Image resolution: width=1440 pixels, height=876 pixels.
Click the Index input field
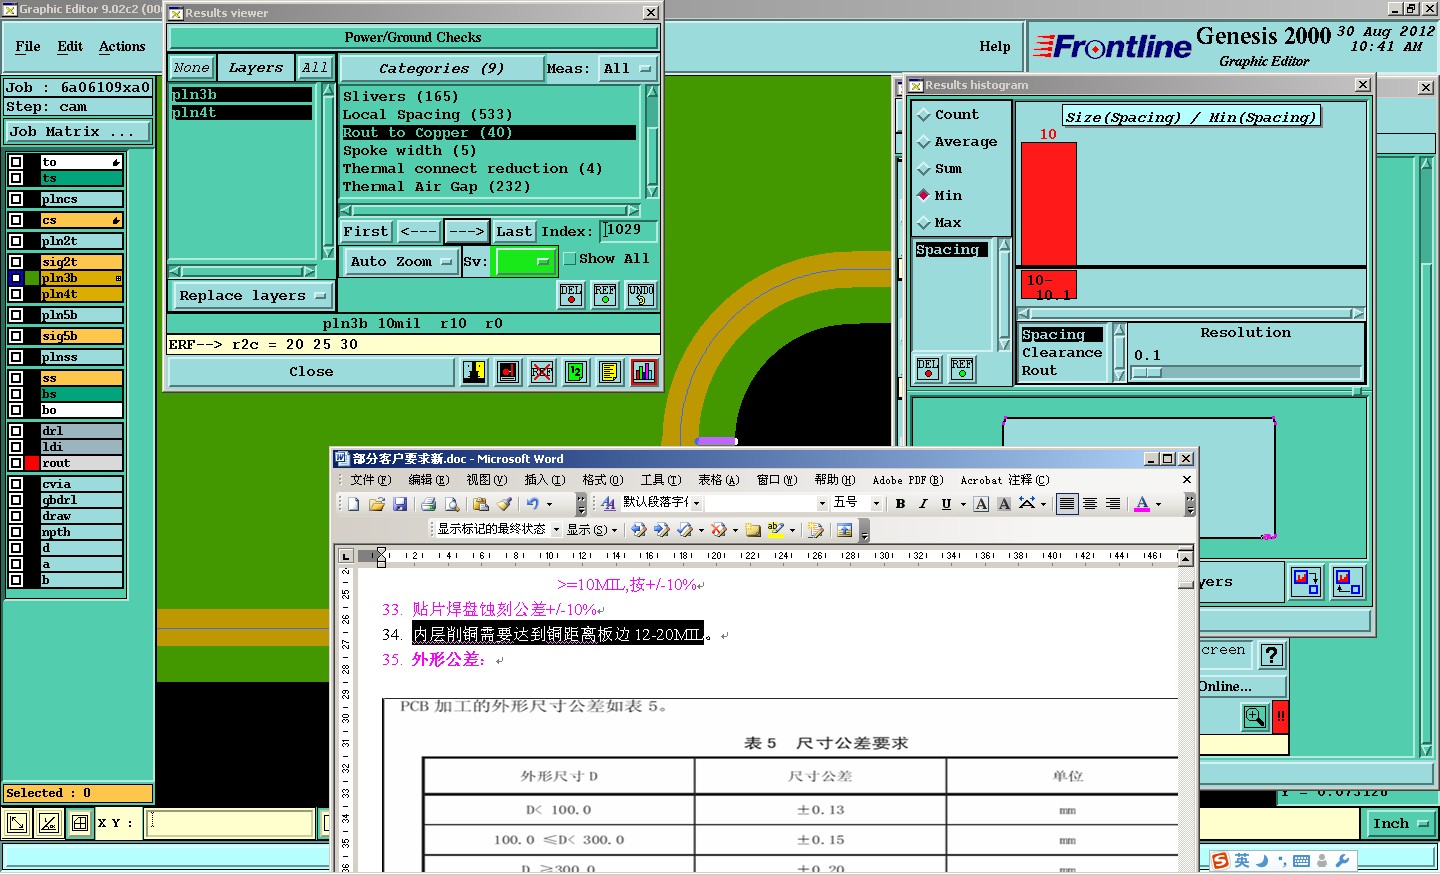(628, 230)
